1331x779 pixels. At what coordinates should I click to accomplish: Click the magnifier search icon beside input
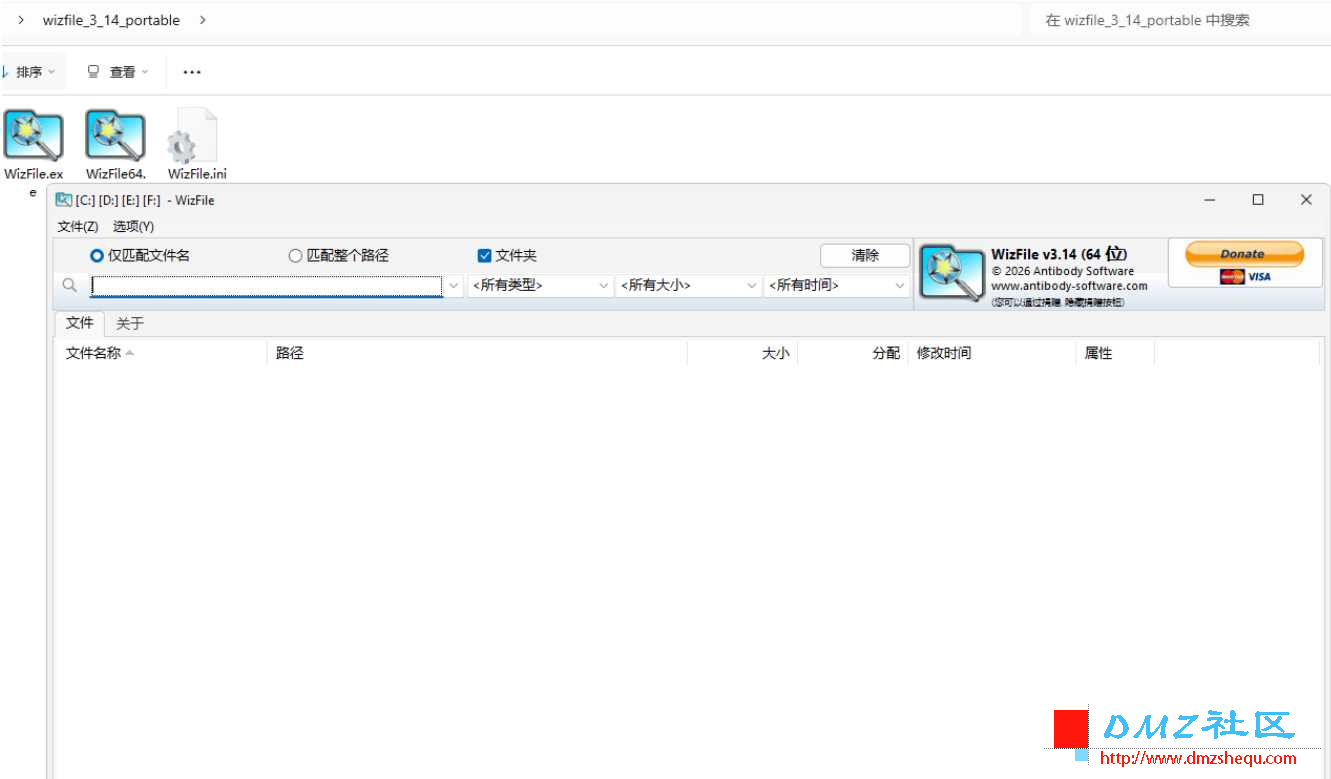[x=69, y=286]
